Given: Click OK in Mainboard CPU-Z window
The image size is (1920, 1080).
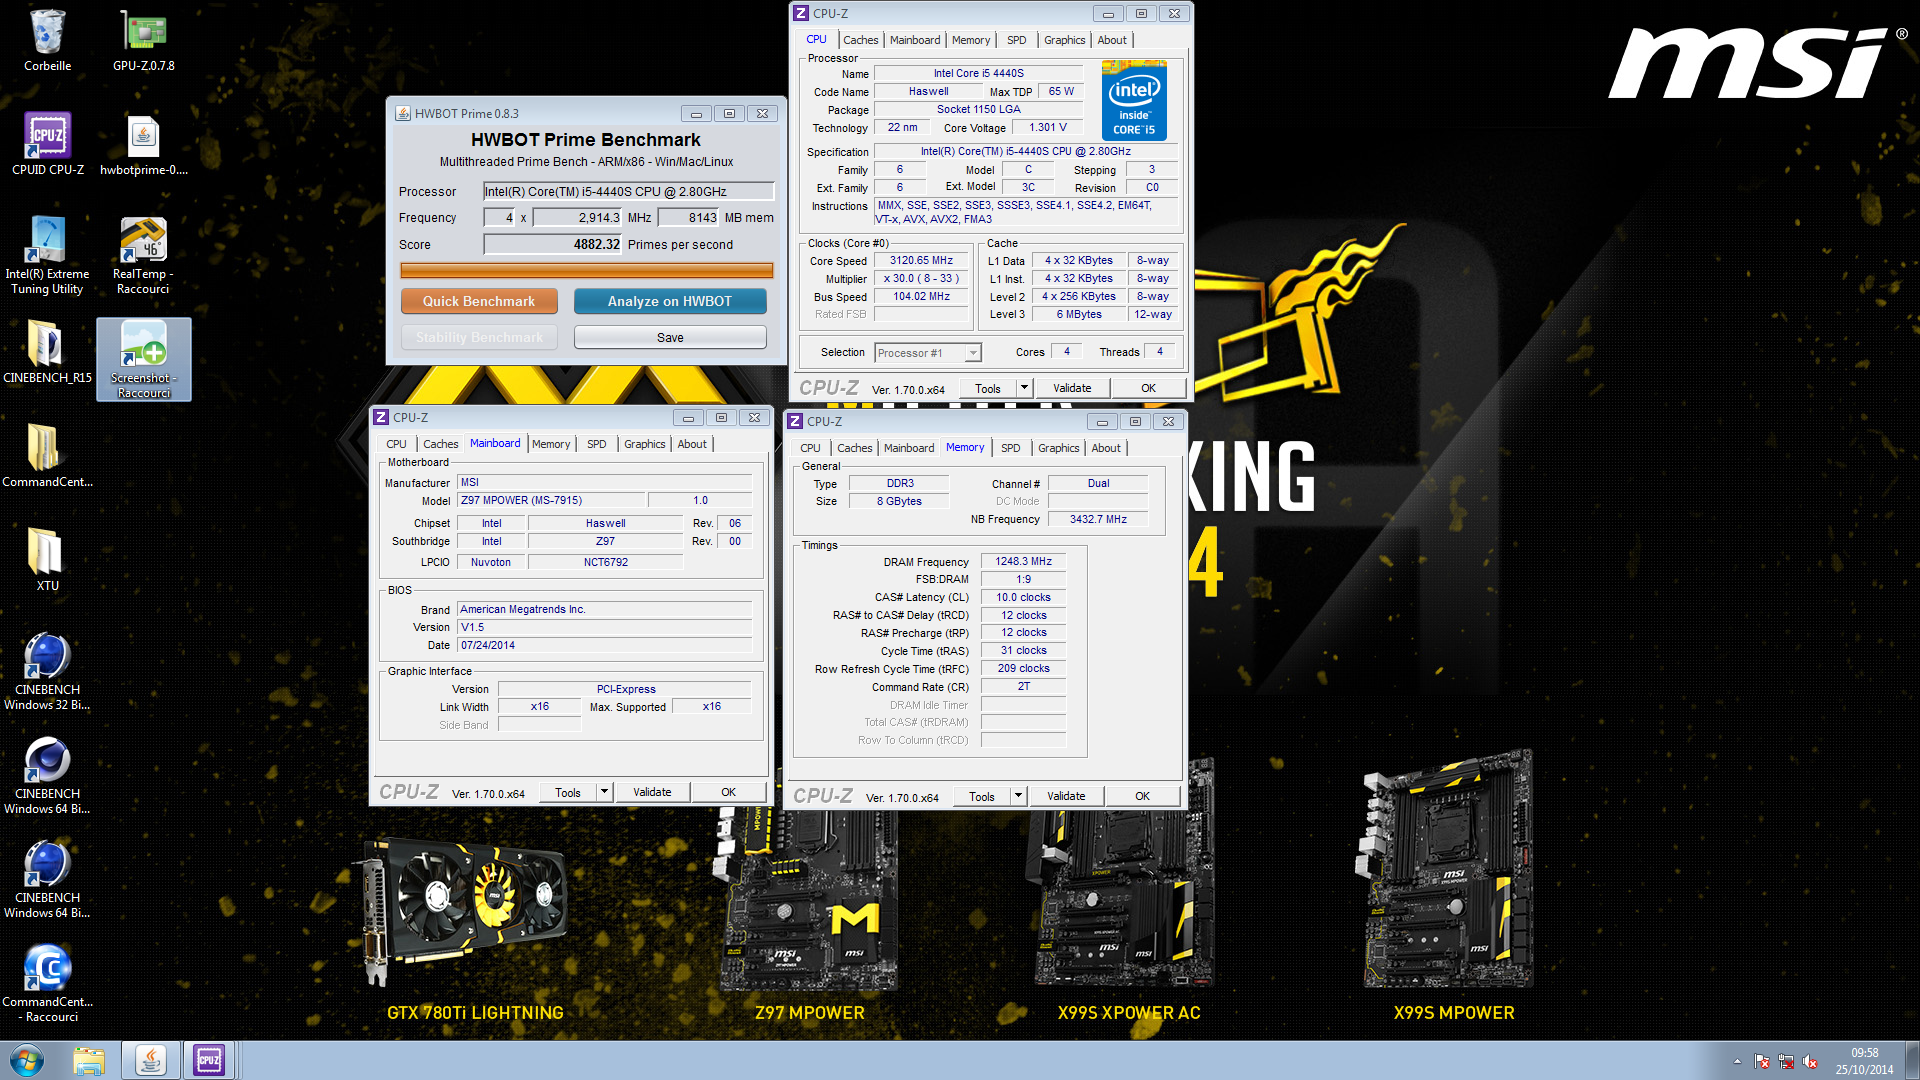Looking at the screenshot, I should coord(728,792).
